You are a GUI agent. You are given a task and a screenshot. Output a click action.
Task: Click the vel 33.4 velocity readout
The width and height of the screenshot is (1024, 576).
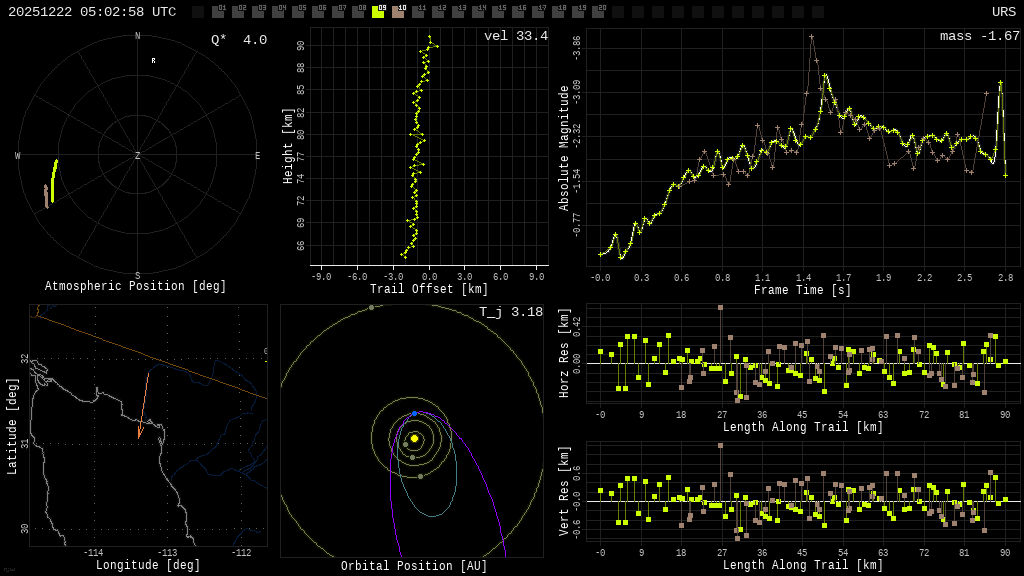pos(515,36)
